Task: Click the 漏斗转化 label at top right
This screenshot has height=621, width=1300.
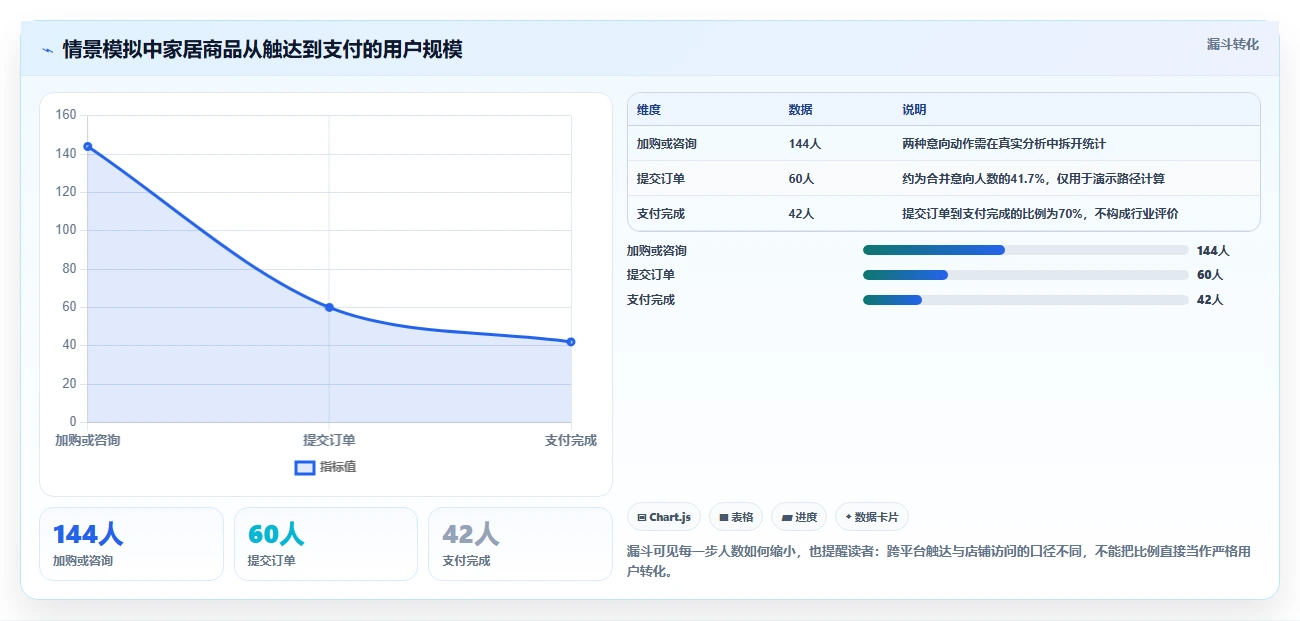Action: point(1232,44)
